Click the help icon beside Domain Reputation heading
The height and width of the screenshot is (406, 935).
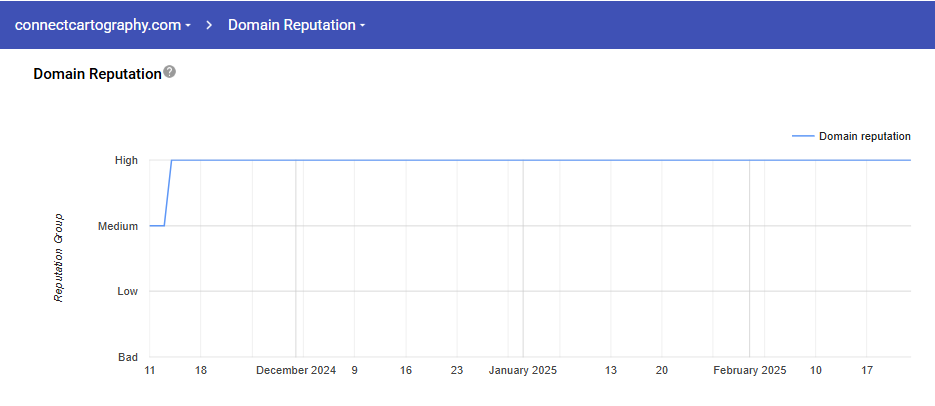[170, 73]
